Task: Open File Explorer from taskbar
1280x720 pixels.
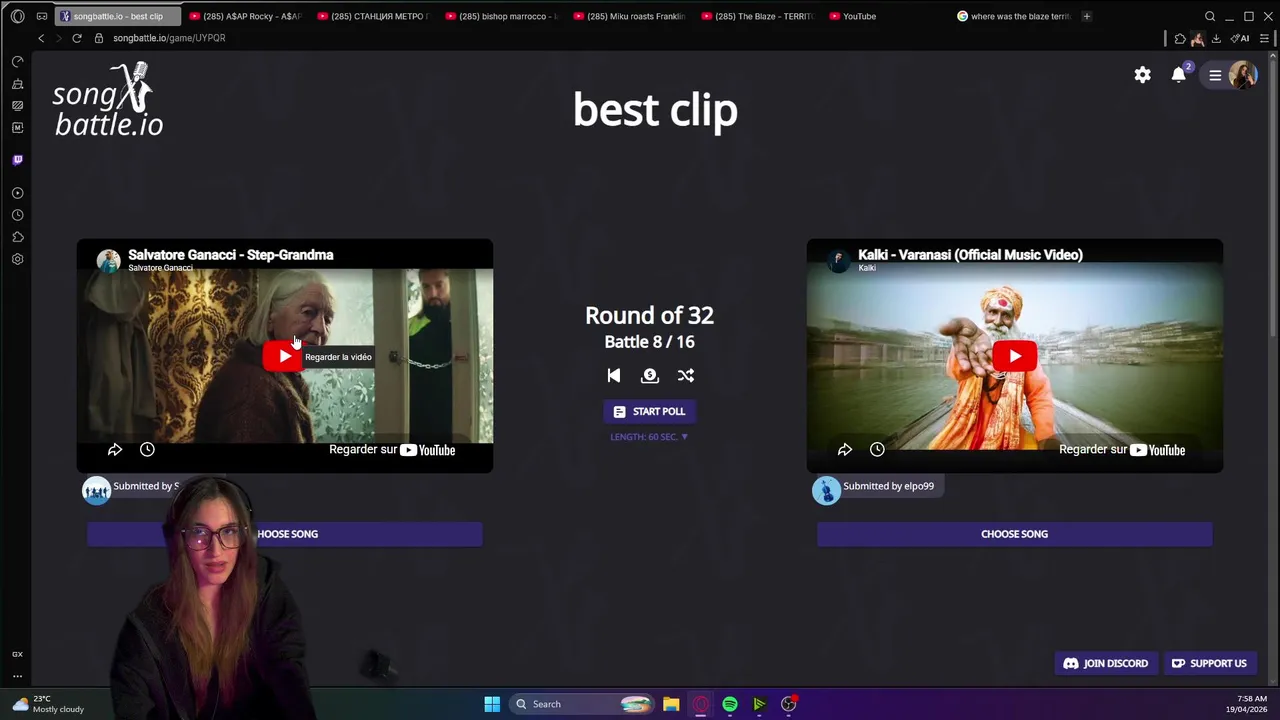Action: click(671, 704)
